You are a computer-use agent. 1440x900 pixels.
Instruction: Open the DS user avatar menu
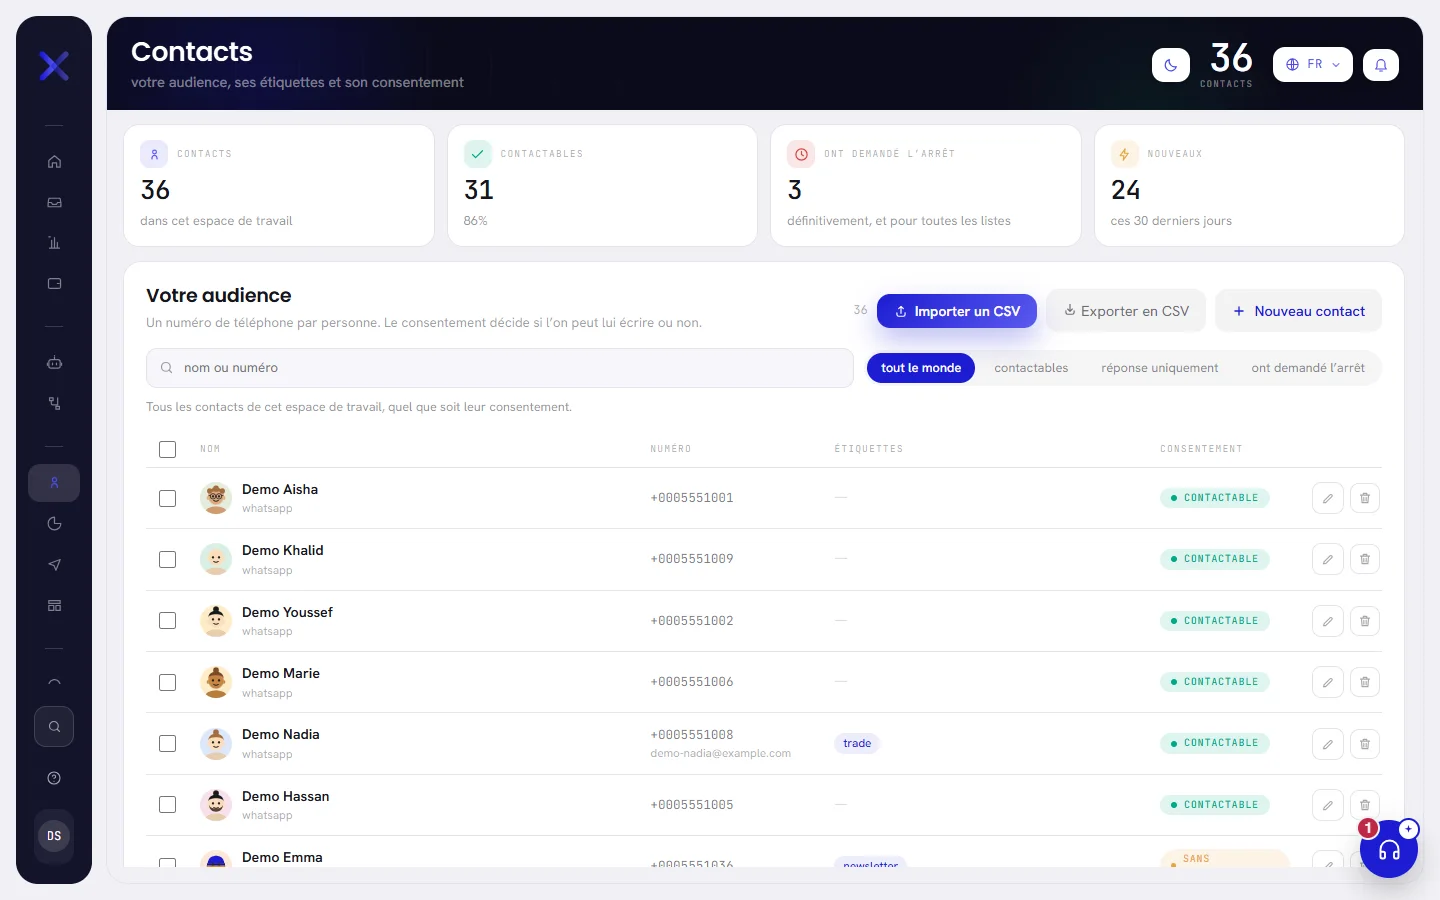(54, 836)
